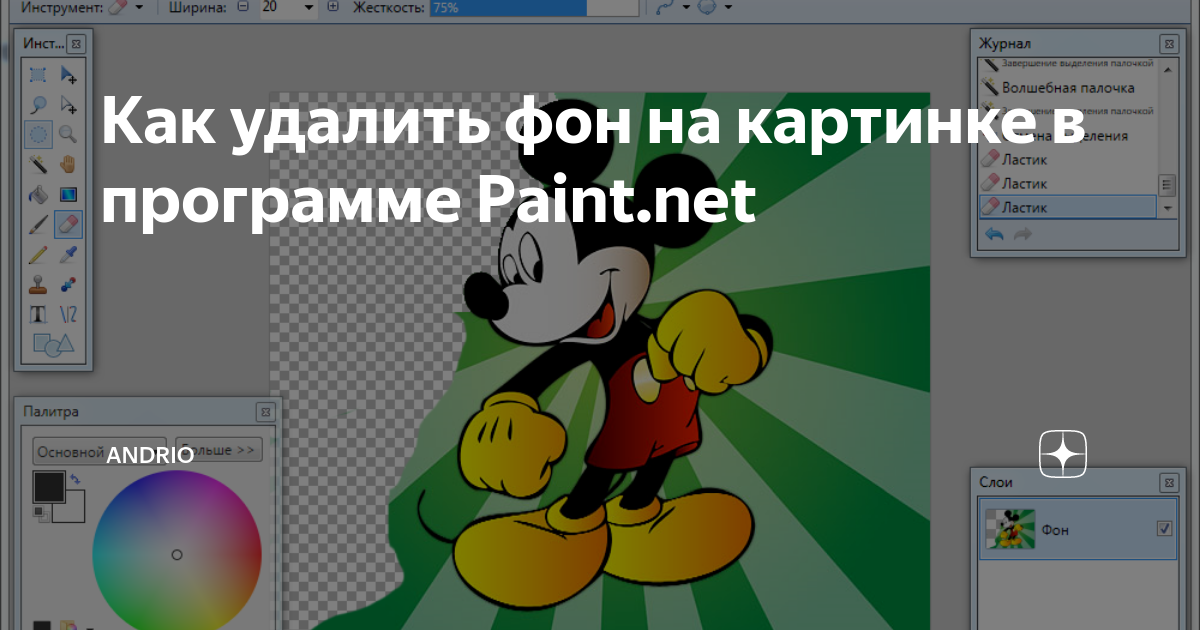Select the Paint Bucket tool
This screenshot has width=1200, height=630.
(x=38, y=194)
